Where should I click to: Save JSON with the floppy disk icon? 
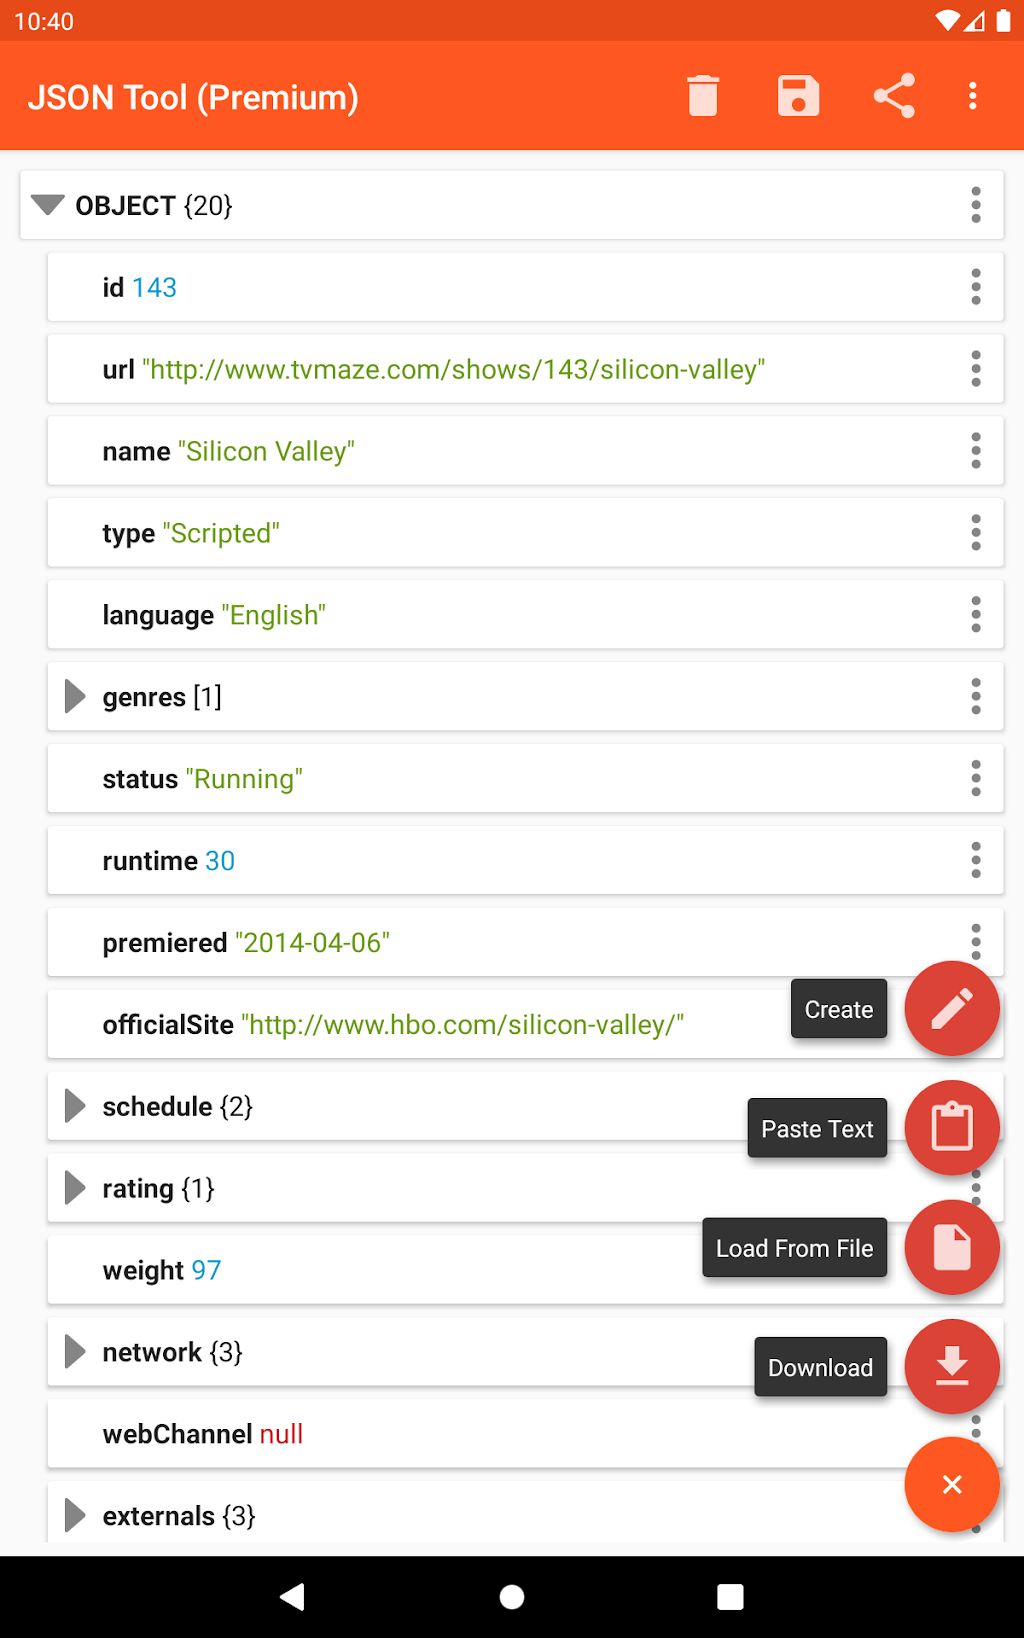798,96
